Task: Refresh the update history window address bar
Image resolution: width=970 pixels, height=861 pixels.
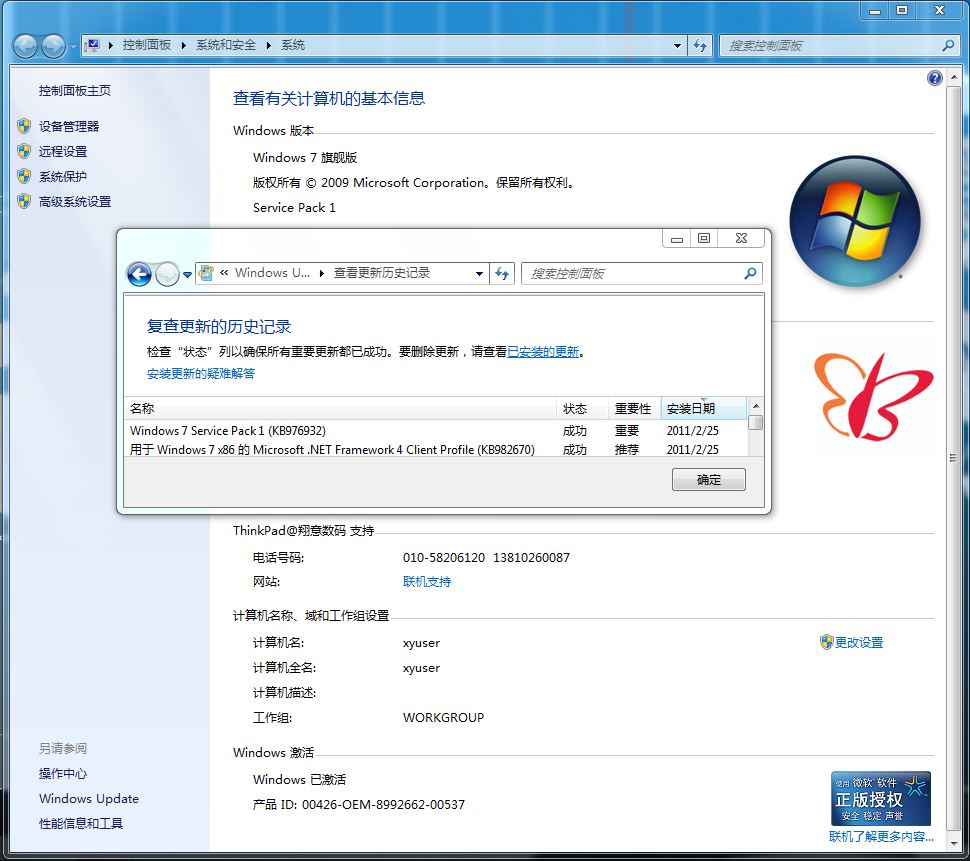Action: [502, 273]
